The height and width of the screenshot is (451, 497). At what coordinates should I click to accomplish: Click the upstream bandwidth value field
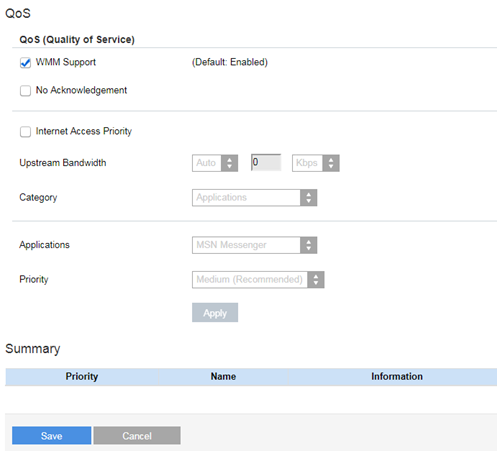[x=266, y=162]
